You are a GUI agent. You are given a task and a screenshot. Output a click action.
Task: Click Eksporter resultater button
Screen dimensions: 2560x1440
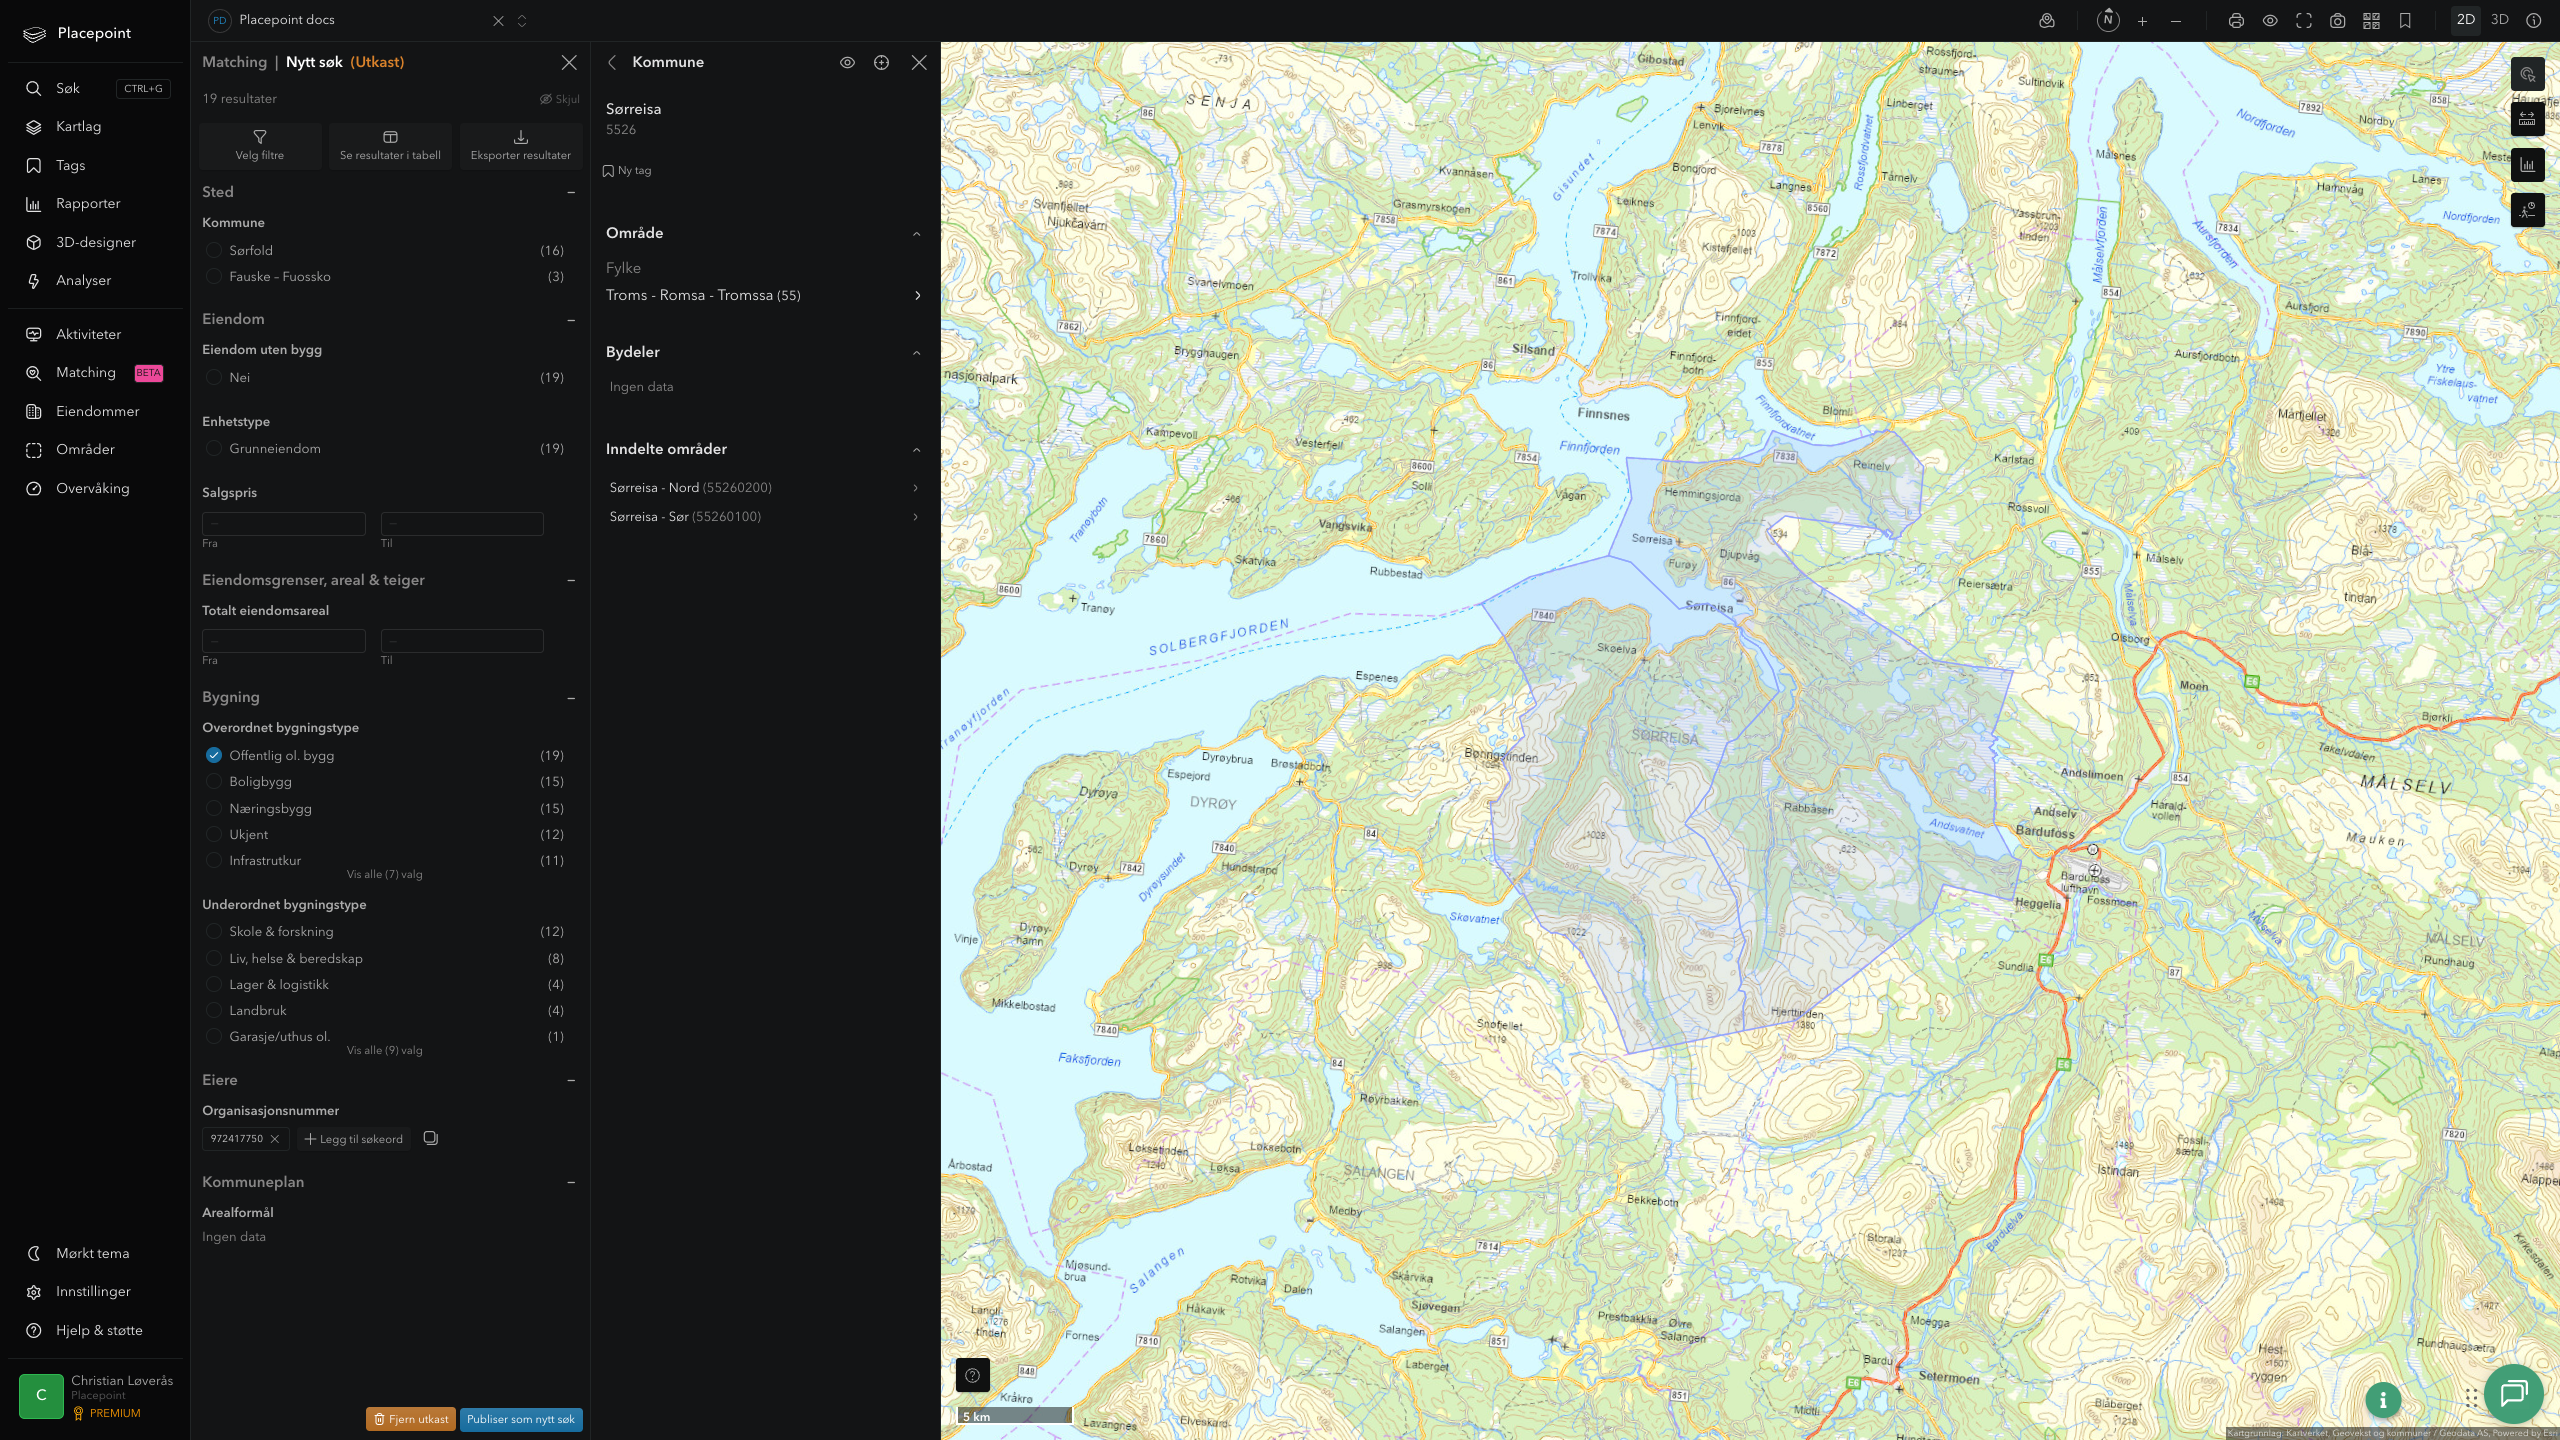pyautogui.click(x=521, y=146)
